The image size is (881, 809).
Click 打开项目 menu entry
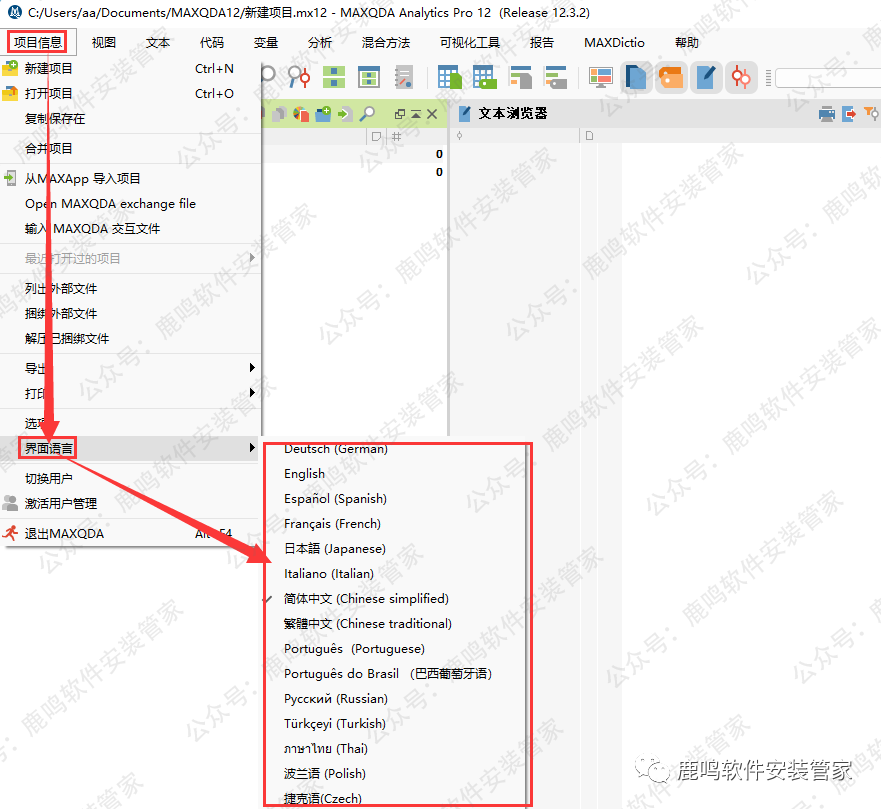[49, 94]
